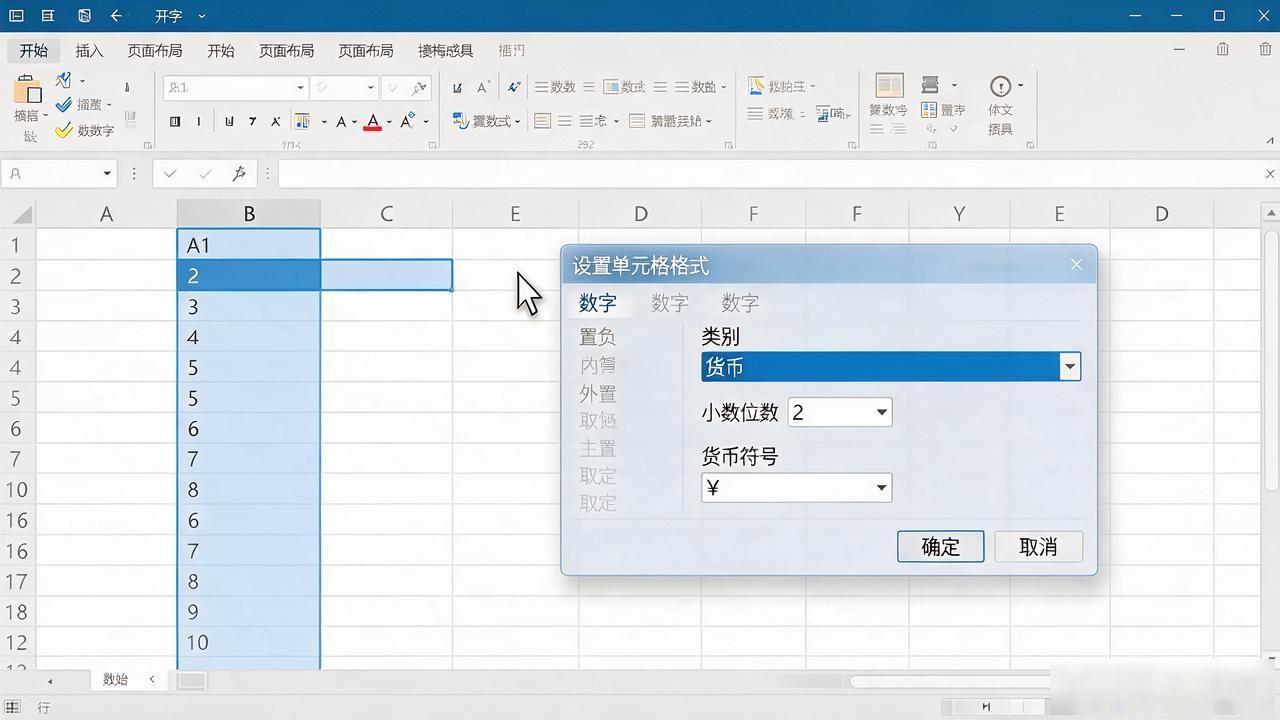Click the yellow checkmark icon beside 数数字
The height and width of the screenshot is (720, 1280).
click(x=64, y=130)
